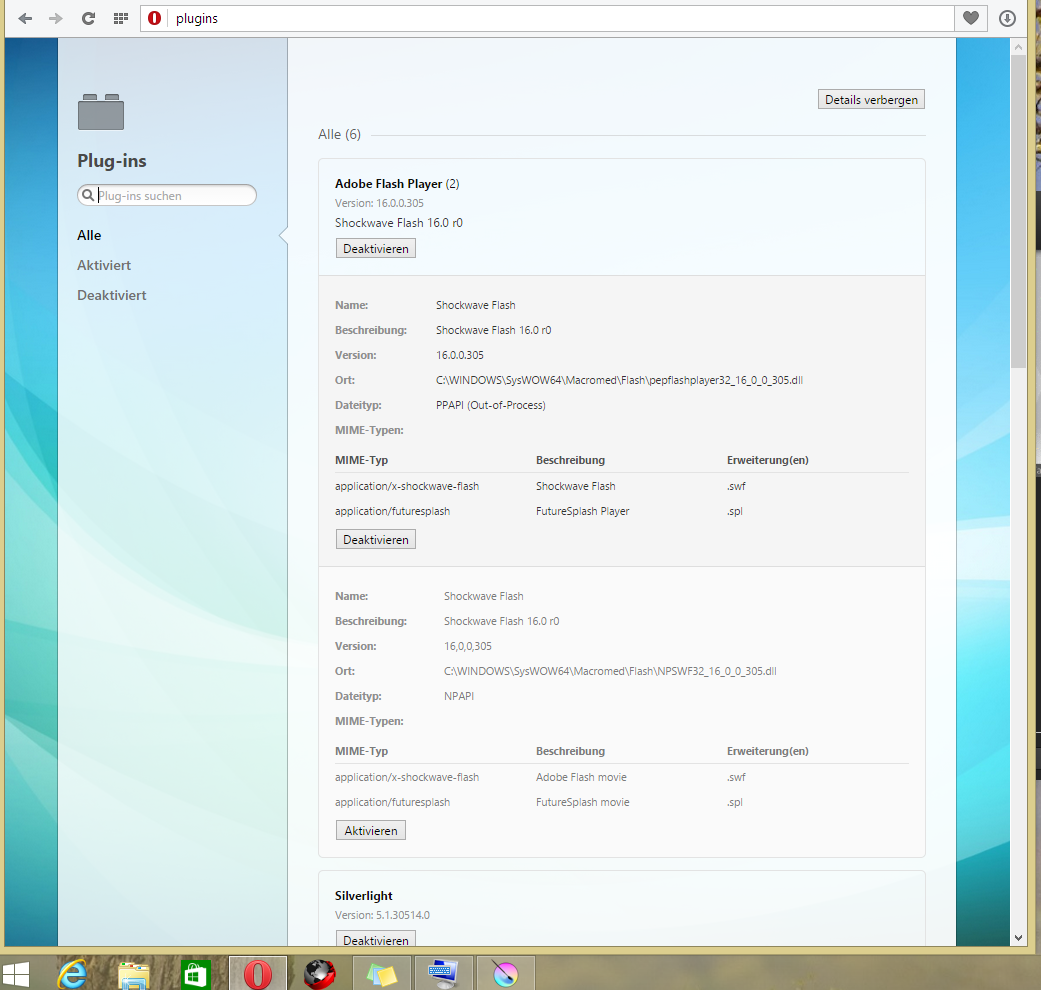The image size is (1041, 990).
Task: Click the NPAPI file type value
Action: (459, 696)
